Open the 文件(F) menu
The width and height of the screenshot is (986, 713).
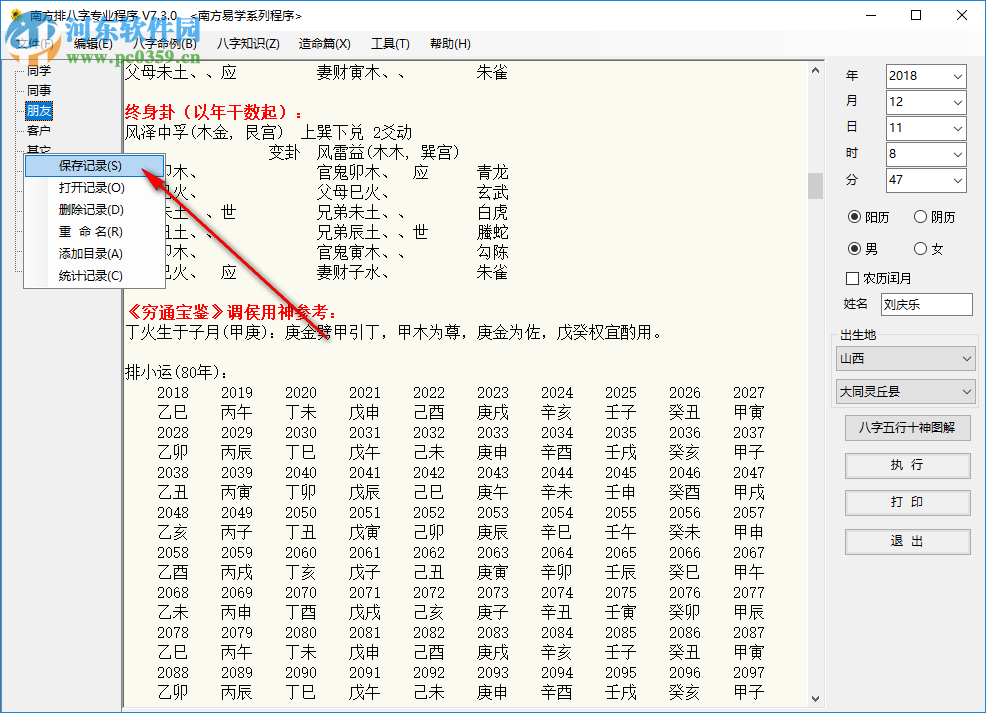[x=35, y=43]
